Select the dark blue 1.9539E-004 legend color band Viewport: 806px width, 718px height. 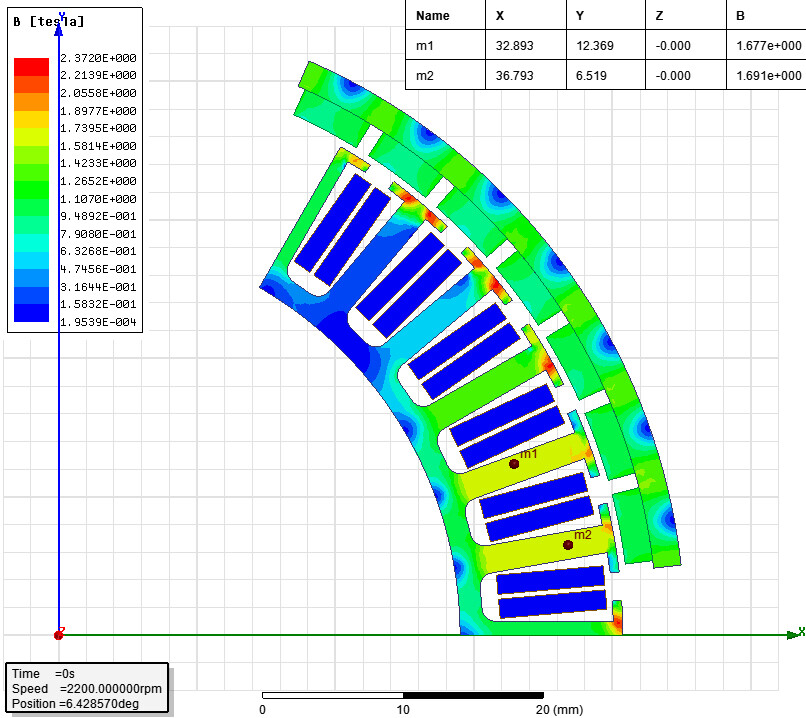point(31,313)
